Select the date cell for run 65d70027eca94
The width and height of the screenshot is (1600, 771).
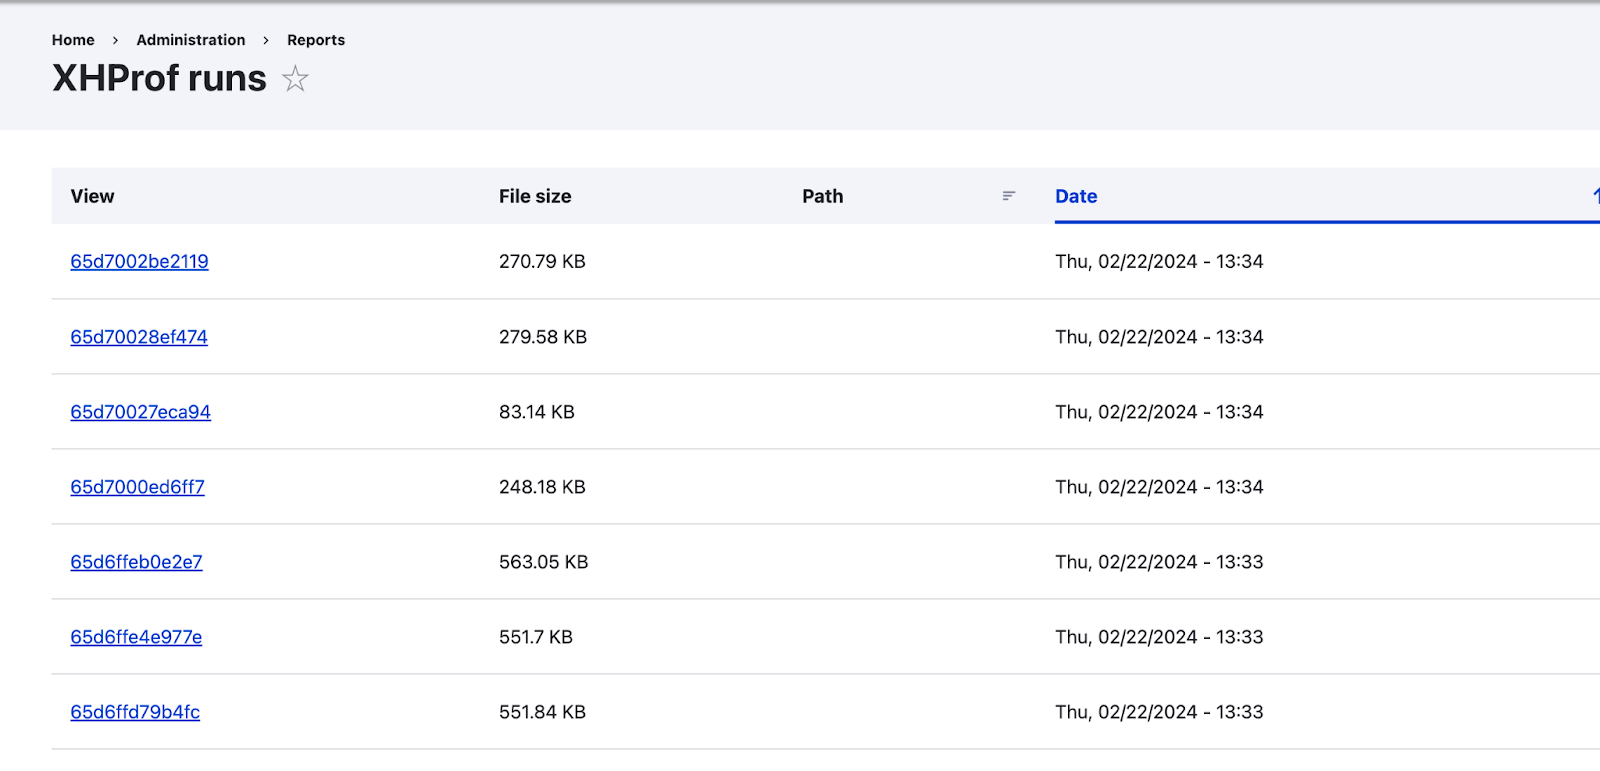[x=1159, y=412]
